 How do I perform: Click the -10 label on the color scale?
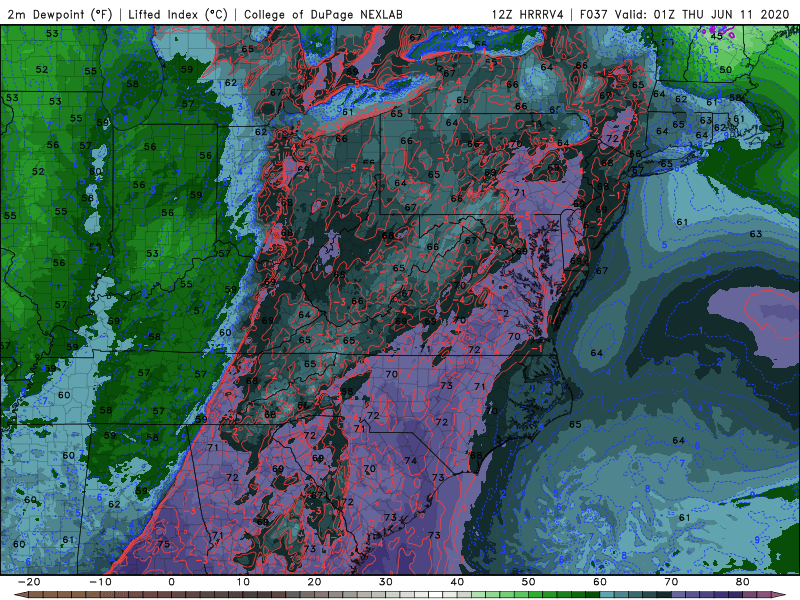coord(100,582)
